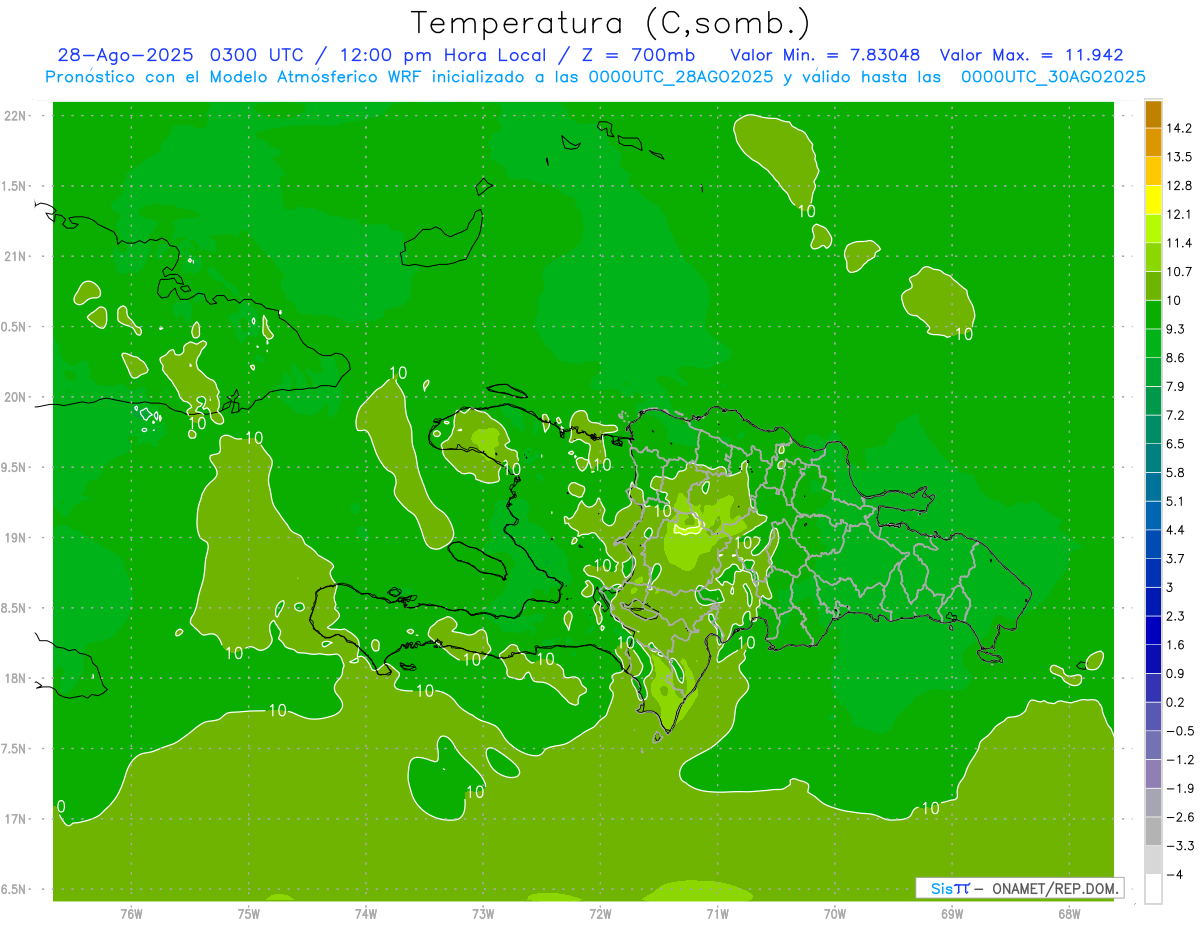Image resolution: width=1200 pixels, height=927 pixels.
Task: Click the blue swatch between 3.7 and 4.4
Action: (1153, 544)
